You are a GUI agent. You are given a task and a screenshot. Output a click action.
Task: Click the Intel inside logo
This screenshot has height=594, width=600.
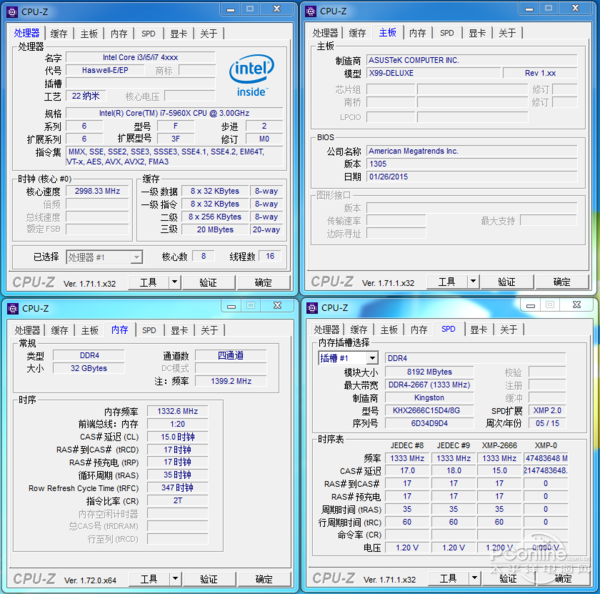tap(251, 75)
